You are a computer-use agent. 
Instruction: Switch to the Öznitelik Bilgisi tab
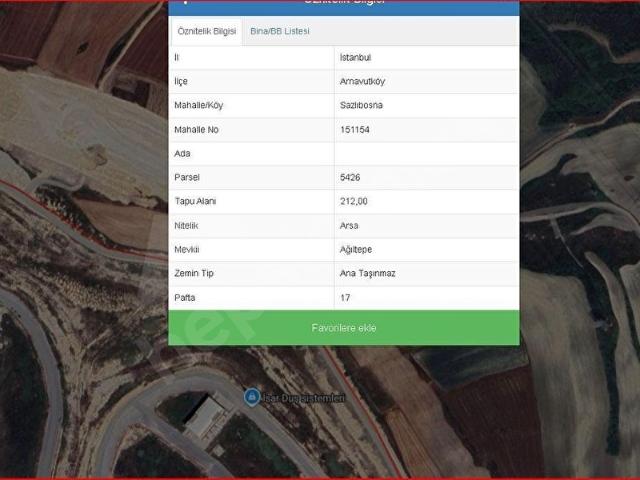click(207, 31)
